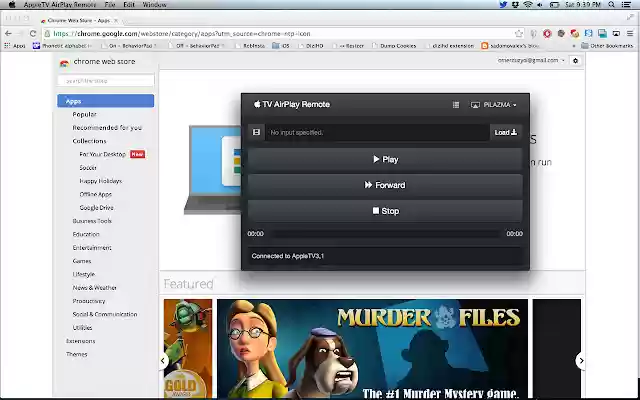Open the Themes section
Screen dimensions: 640x400
point(76,354)
